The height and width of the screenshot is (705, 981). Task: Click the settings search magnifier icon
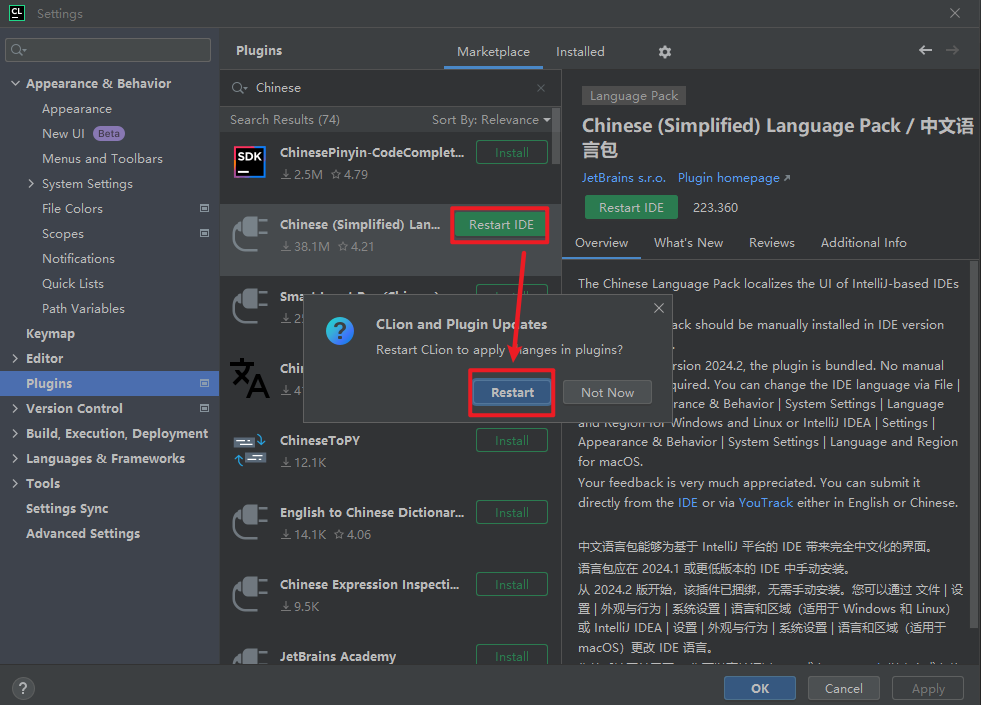pos(18,50)
